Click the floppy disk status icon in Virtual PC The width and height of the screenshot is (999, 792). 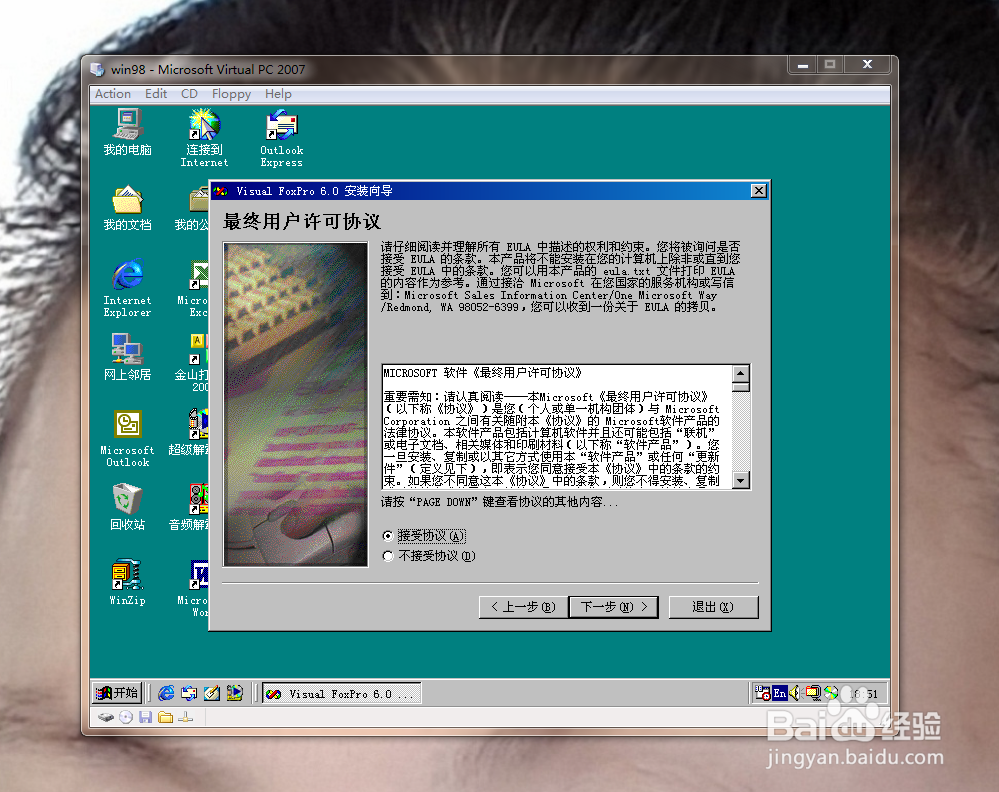coord(145,717)
